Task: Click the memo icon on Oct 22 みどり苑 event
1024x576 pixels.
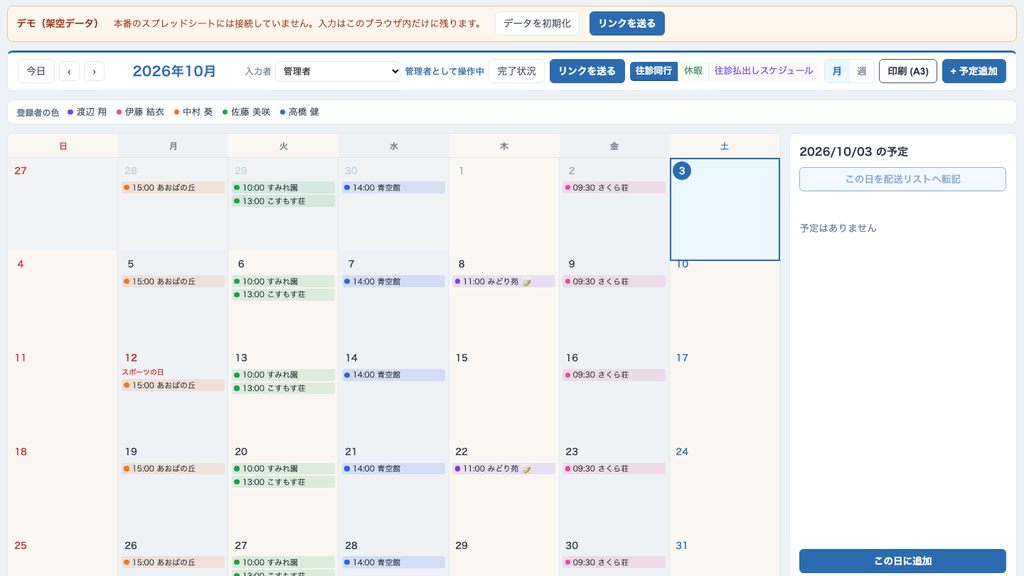Action: pyautogui.click(x=526, y=469)
